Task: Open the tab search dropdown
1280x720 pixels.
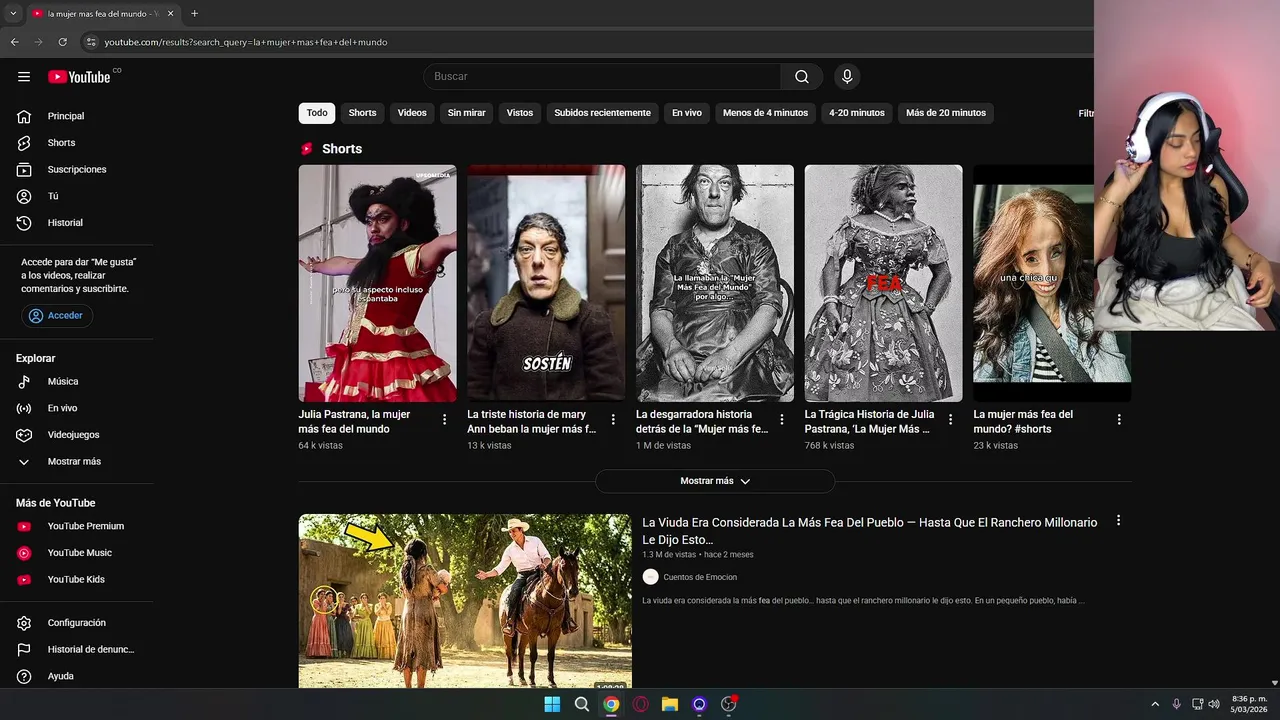Action: [13, 13]
